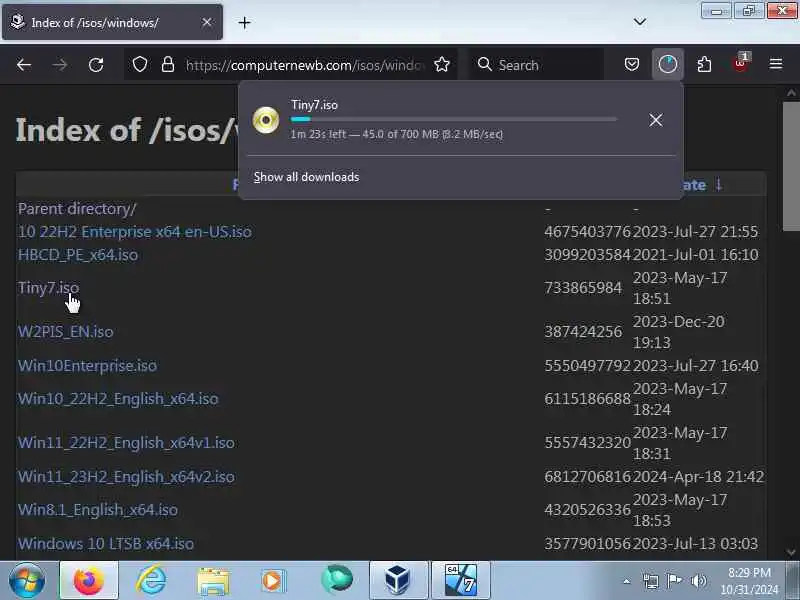This screenshot has width=800, height=600.
Task: Open the Firefox hamburger menu
Action: pos(776,64)
